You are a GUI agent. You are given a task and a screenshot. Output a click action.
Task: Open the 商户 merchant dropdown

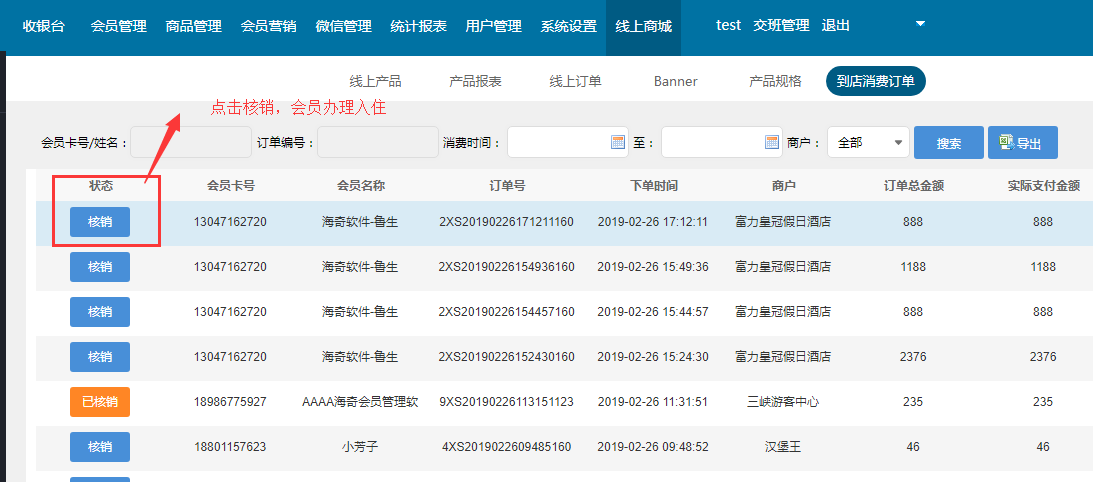click(867, 143)
